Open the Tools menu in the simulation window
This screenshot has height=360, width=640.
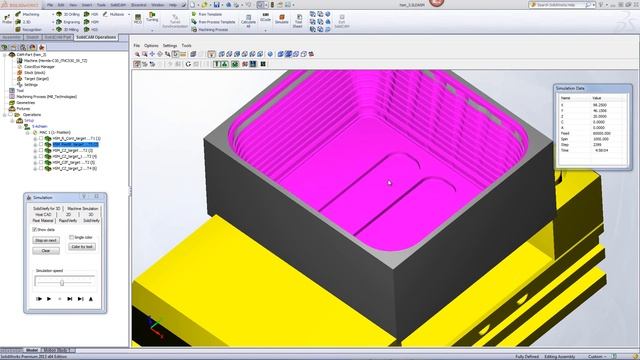pos(187,46)
